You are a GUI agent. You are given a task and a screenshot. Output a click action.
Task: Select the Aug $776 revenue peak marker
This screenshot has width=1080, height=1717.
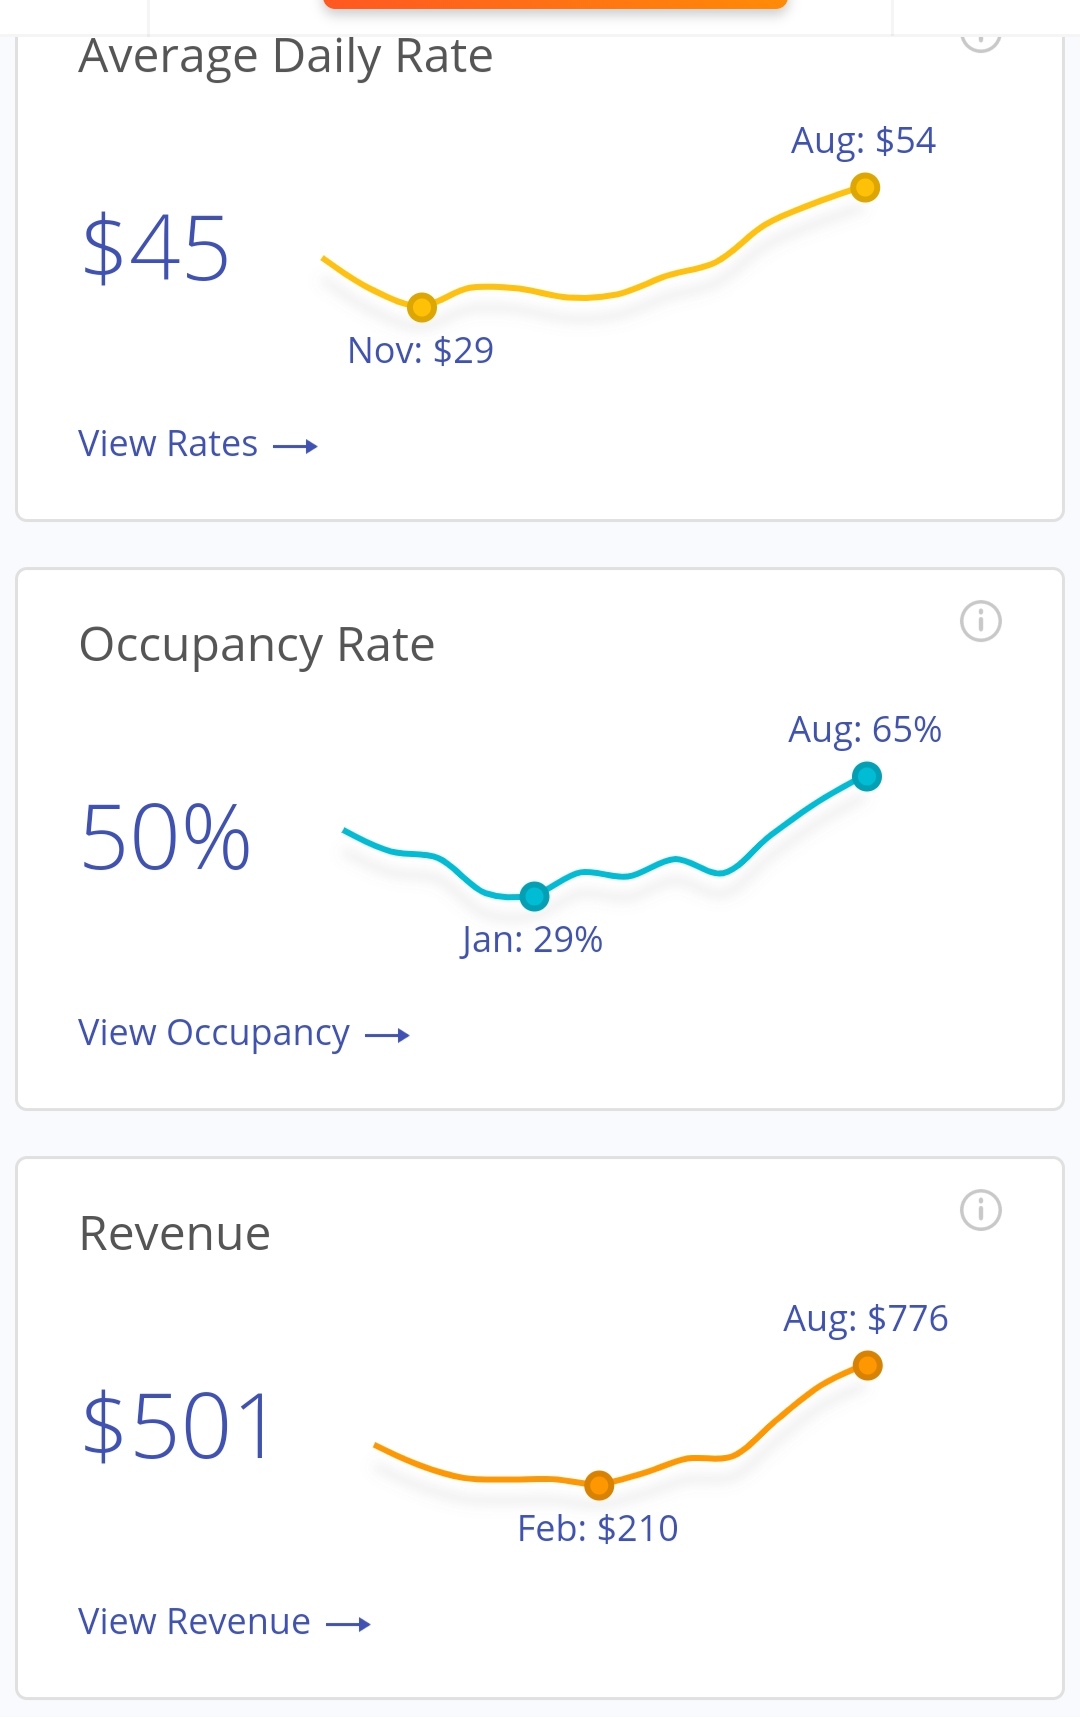pos(868,1365)
